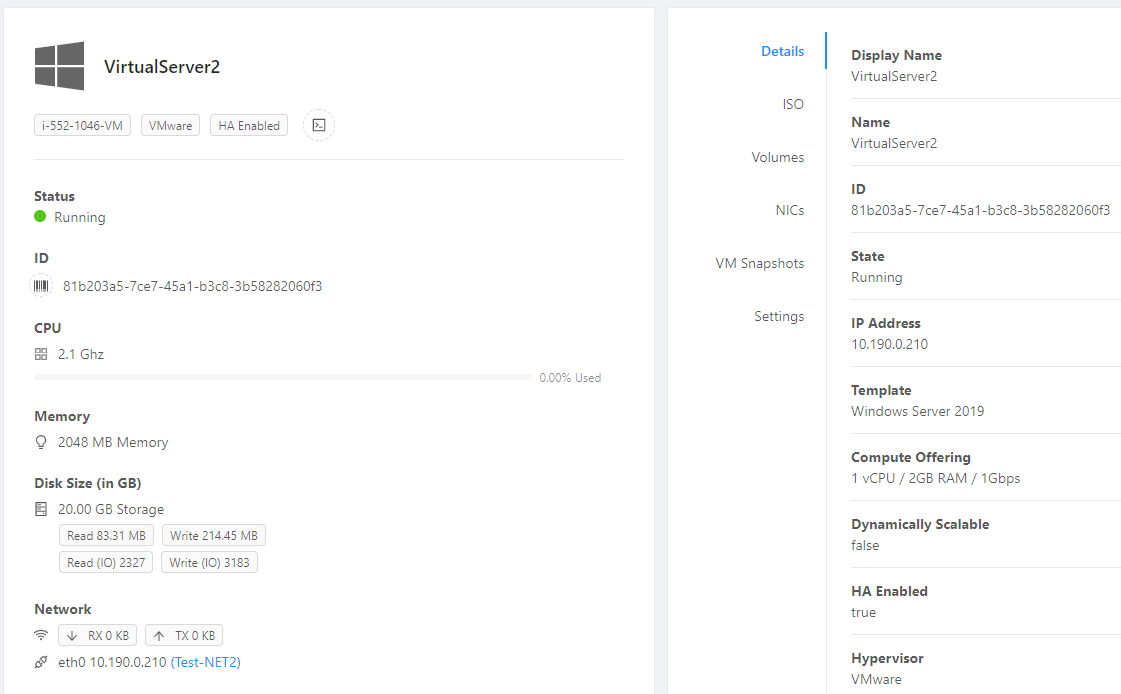The height and width of the screenshot is (694, 1121).
Task: Click the barcode icon next to the ID
Action: pos(40,284)
